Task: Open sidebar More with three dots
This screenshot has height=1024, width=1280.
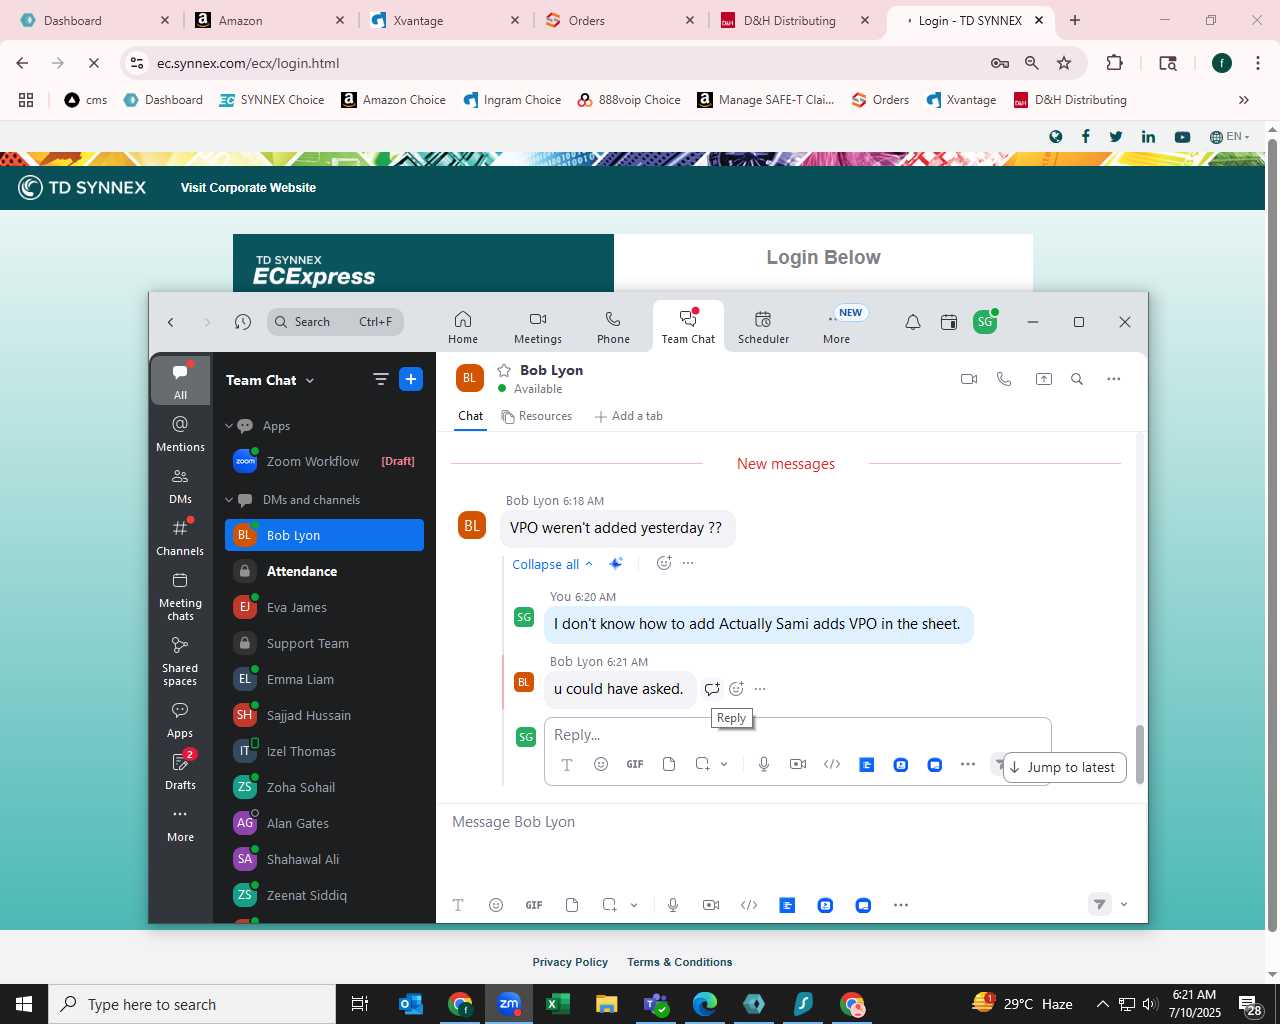Action: coord(180,823)
